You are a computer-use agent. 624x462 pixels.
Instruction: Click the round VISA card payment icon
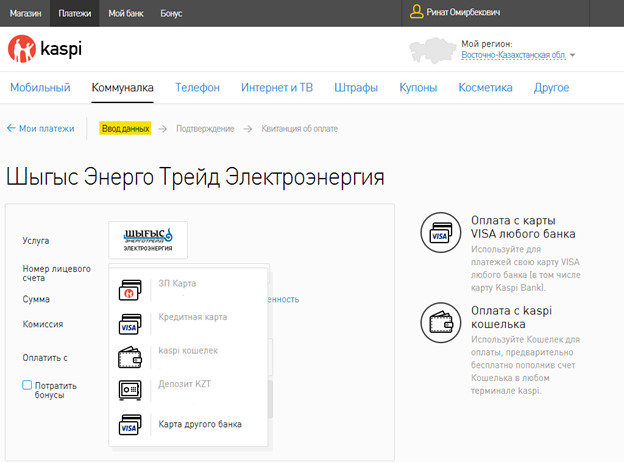click(x=441, y=232)
